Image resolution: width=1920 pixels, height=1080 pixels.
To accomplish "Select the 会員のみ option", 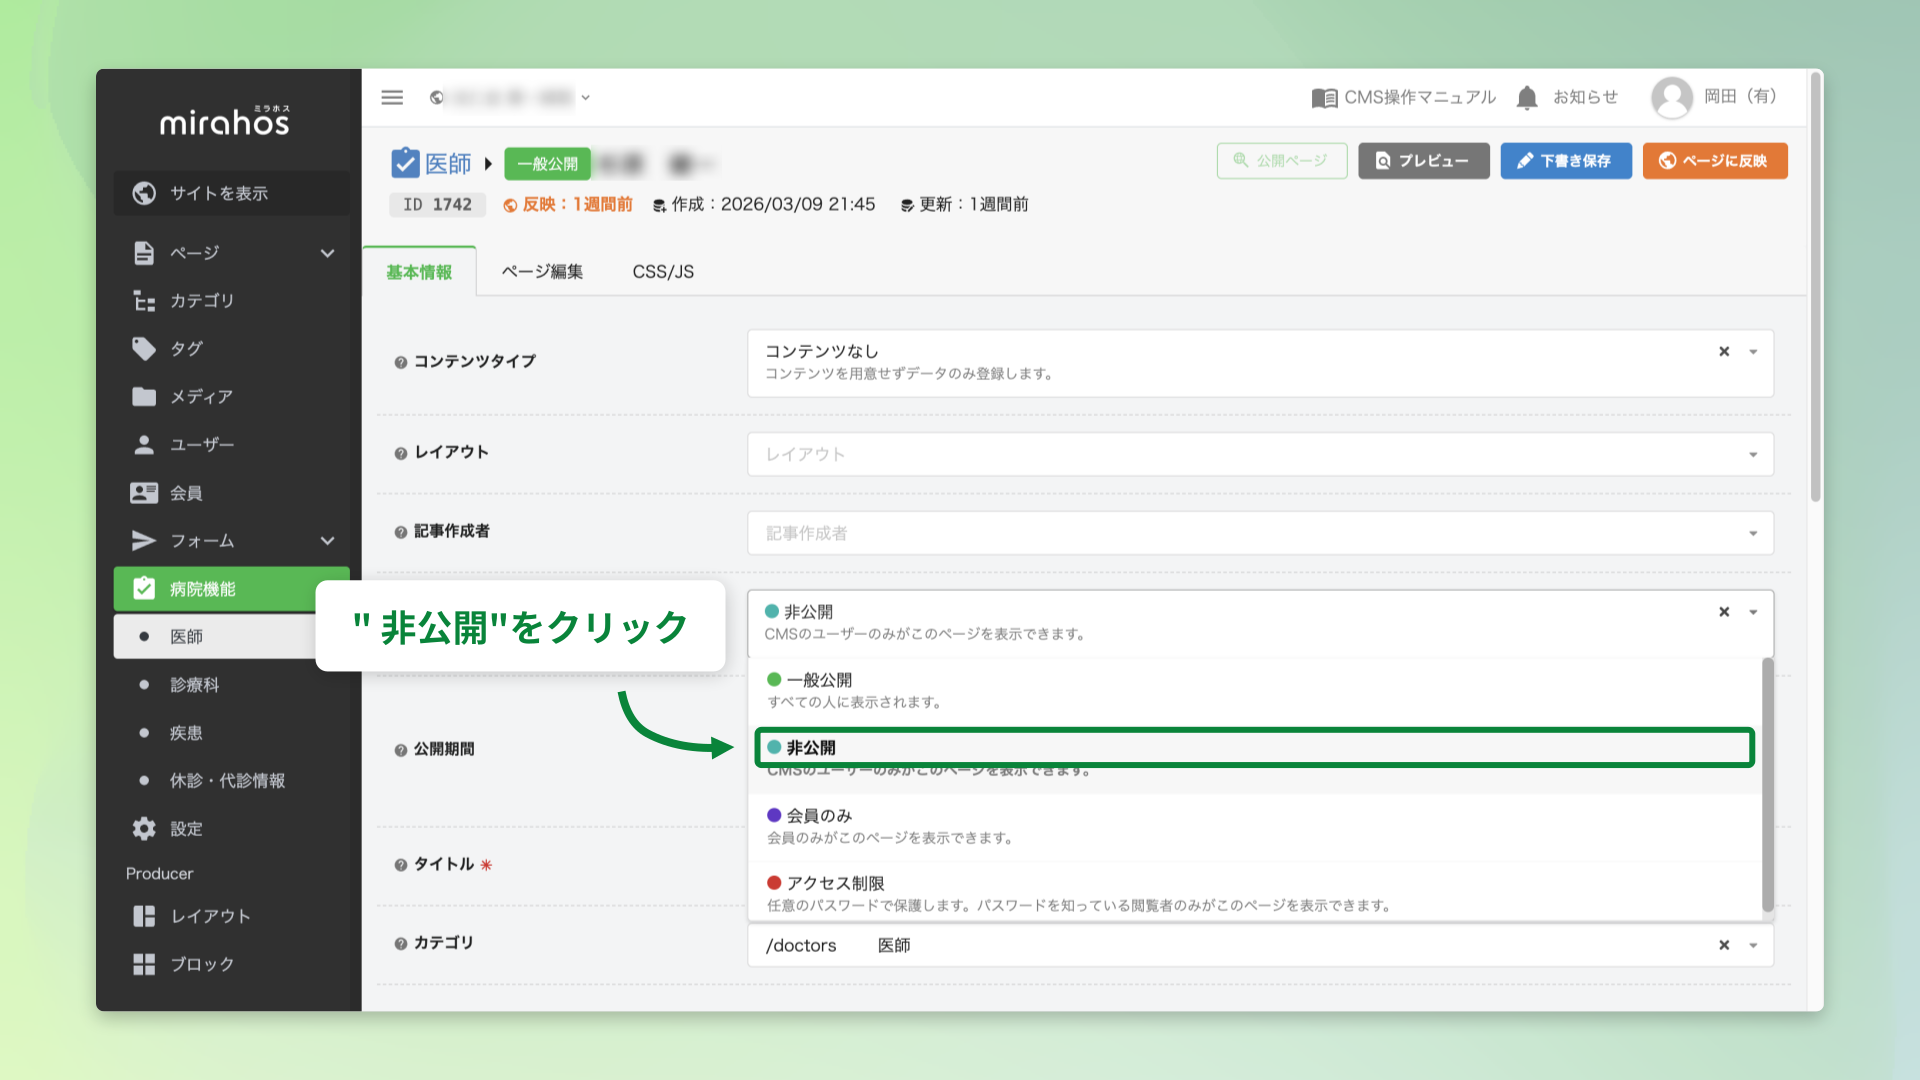I will tap(1255, 826).
